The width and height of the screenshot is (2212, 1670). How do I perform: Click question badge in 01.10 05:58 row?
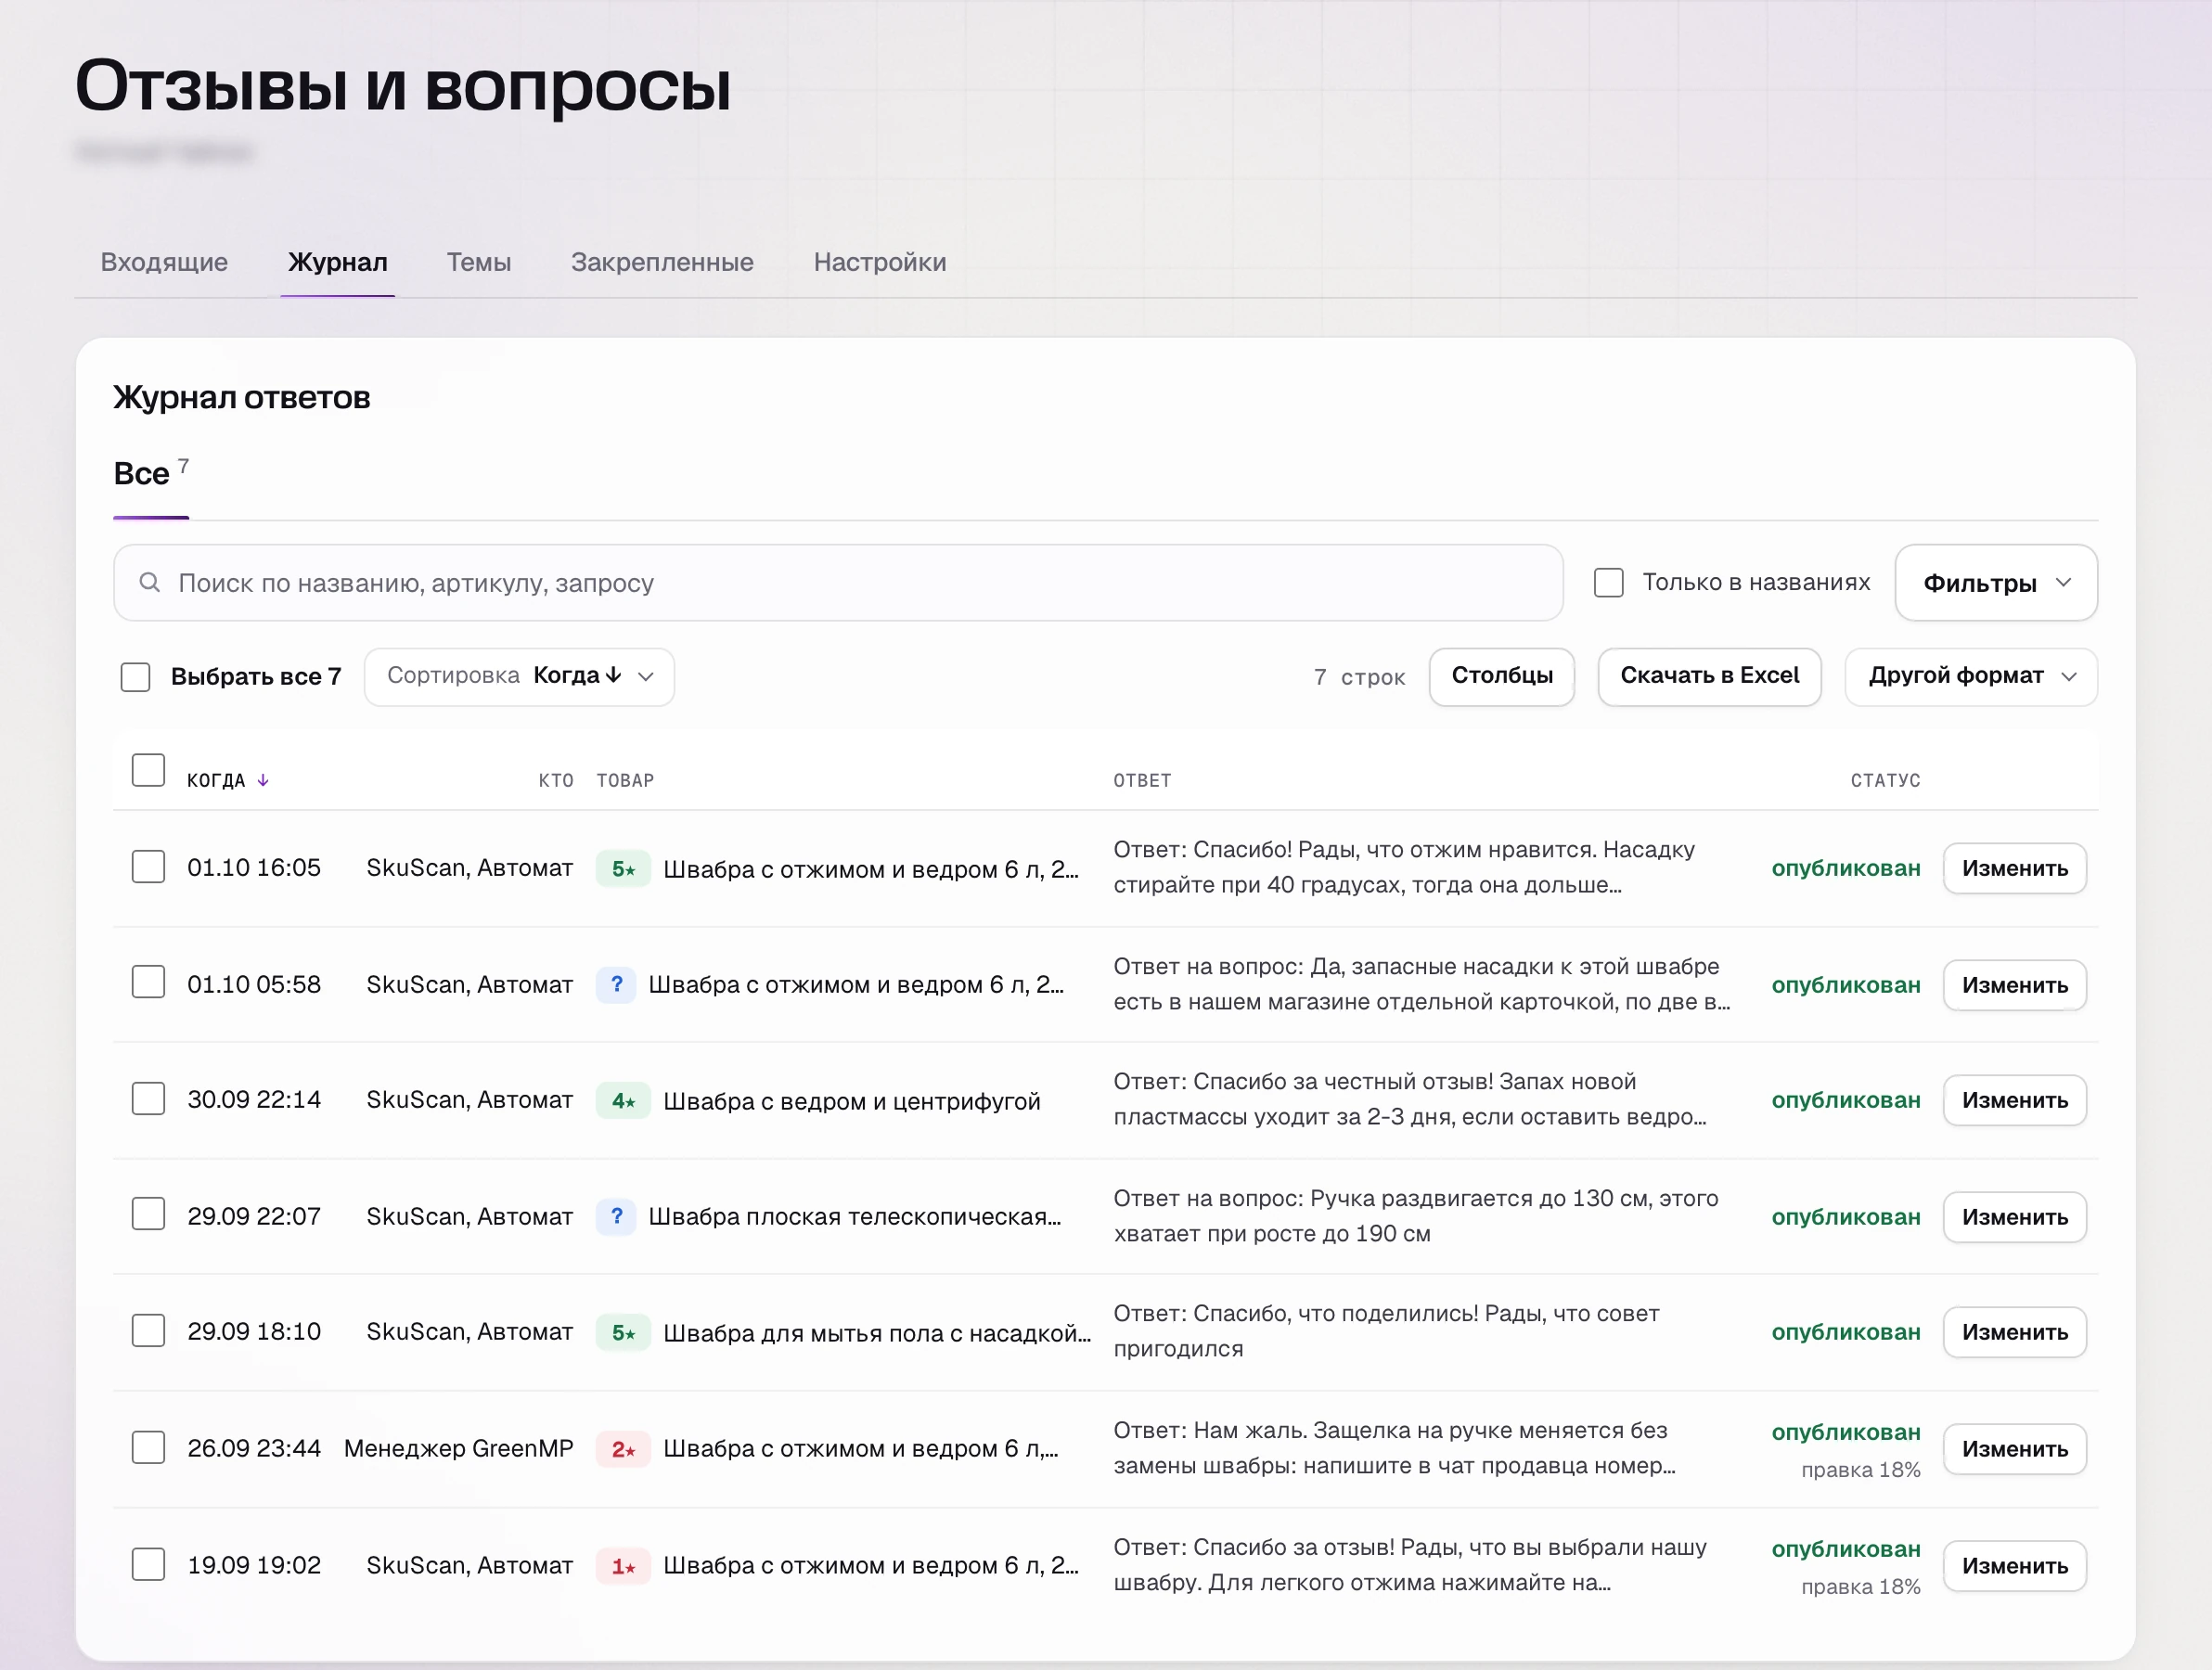point(617,984)
